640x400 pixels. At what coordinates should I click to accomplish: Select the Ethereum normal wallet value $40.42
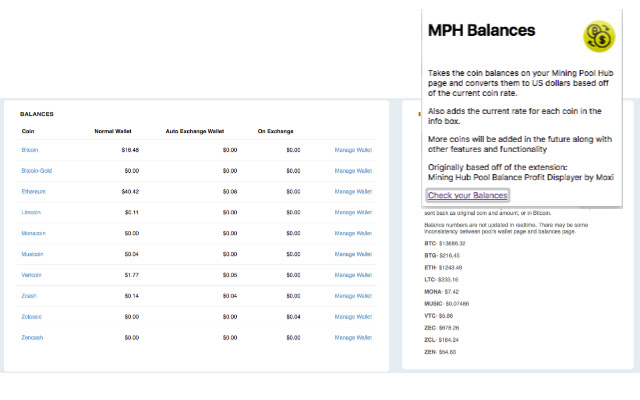[x=130, y=192]
